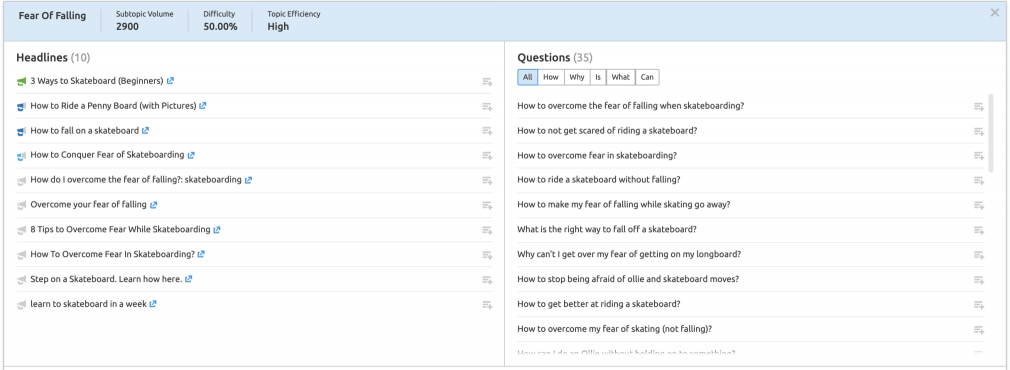Filter questions by Can
1010x370 pixels.
(x=647, y=77)
